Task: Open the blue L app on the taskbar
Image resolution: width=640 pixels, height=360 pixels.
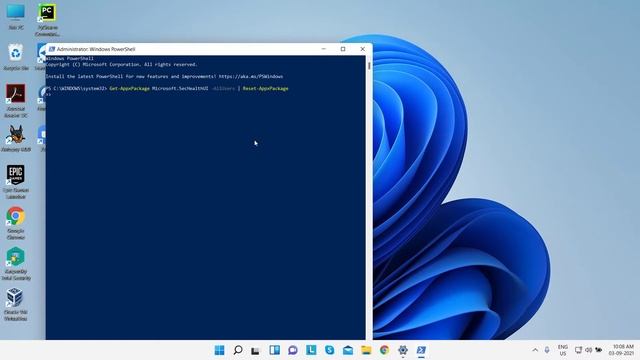Action: click(x=311, y=350)
